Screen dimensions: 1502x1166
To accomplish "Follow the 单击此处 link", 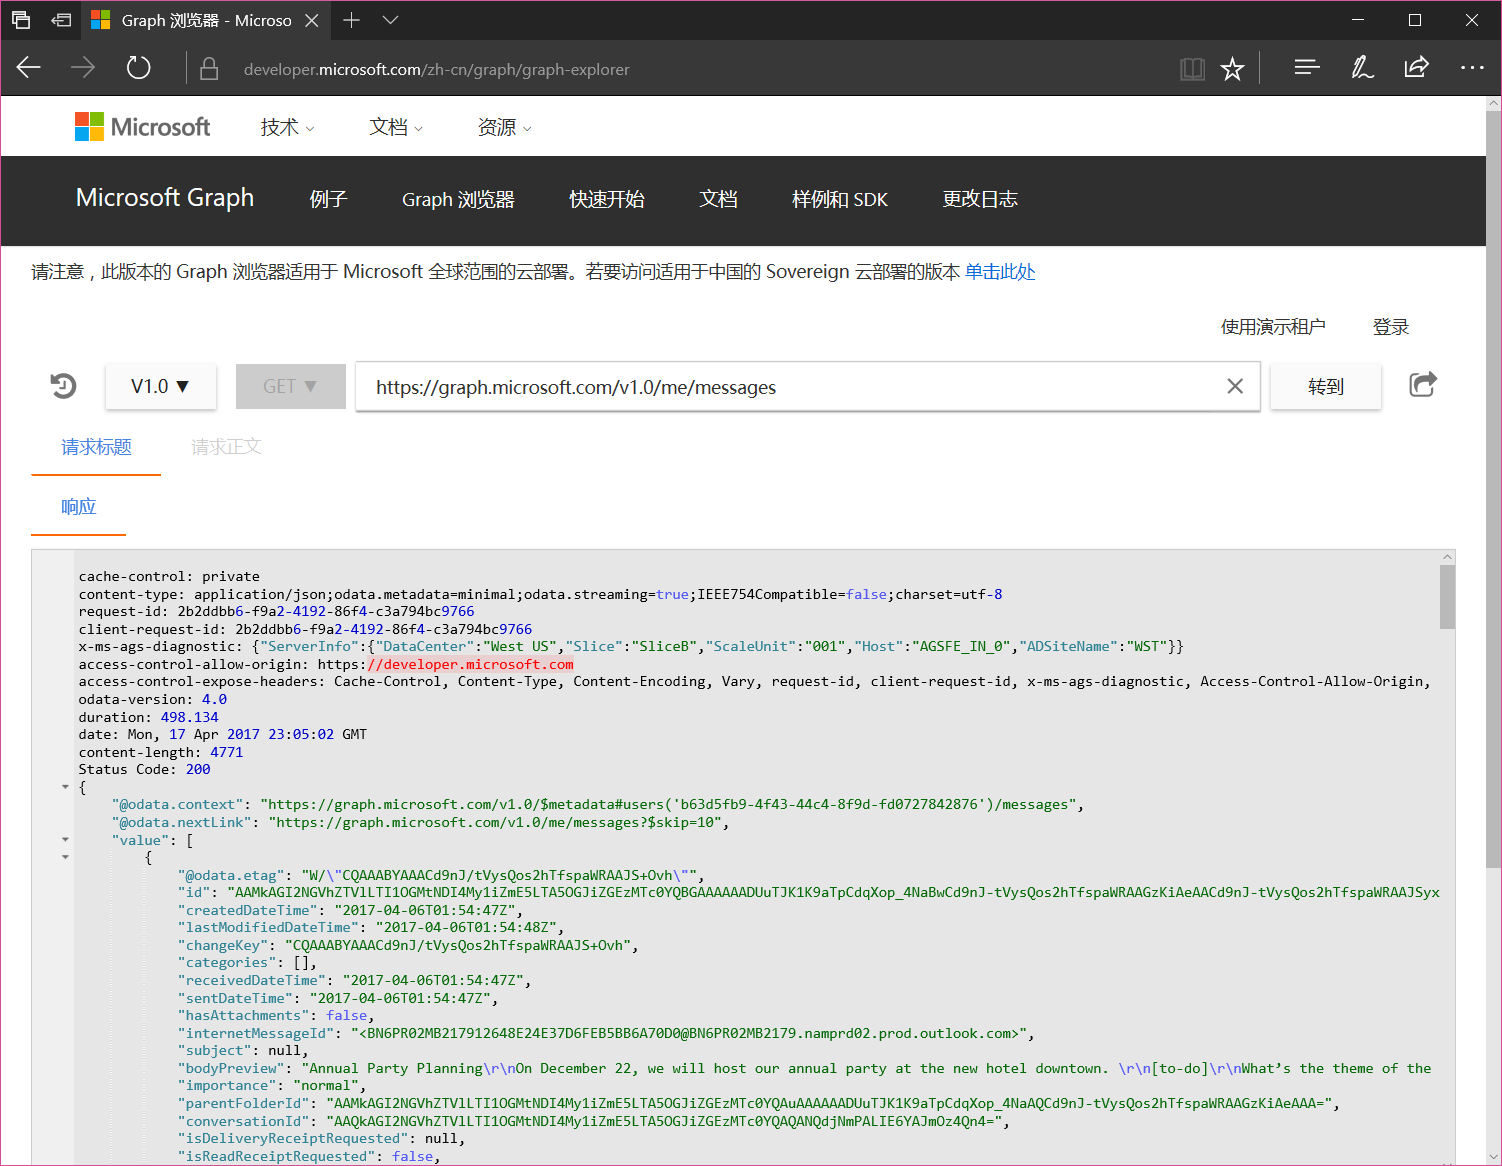I will pyautogui.click(x=999, y=272).
